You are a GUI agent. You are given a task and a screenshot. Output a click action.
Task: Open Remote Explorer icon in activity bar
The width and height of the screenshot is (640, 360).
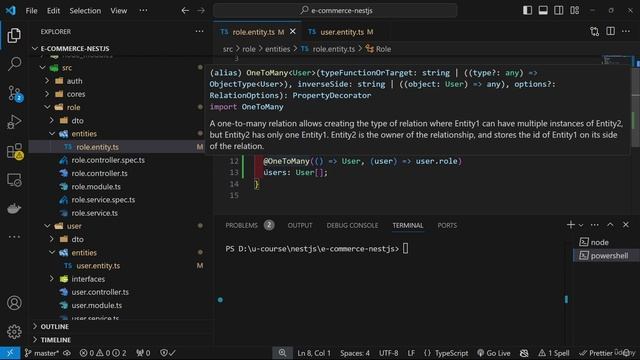coord(14,180)
